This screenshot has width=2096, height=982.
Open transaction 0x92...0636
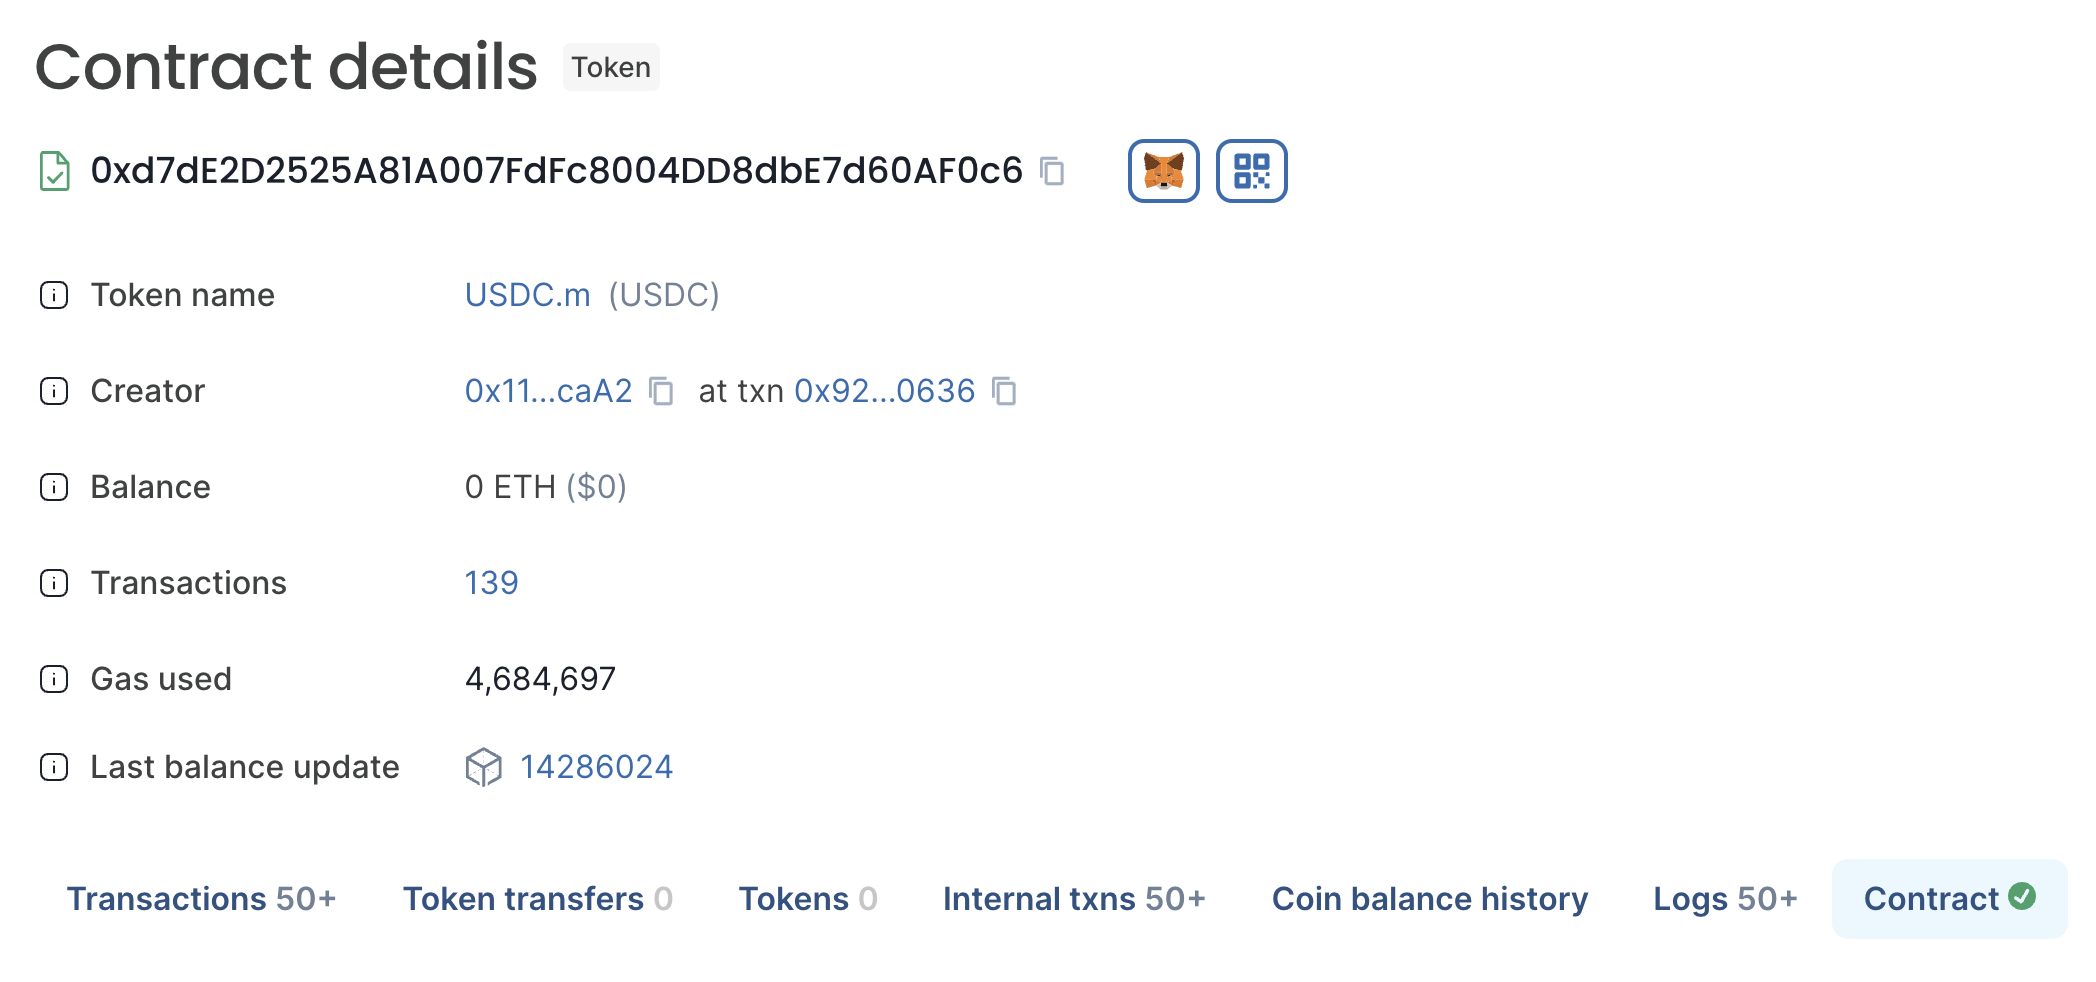(884, 391)
